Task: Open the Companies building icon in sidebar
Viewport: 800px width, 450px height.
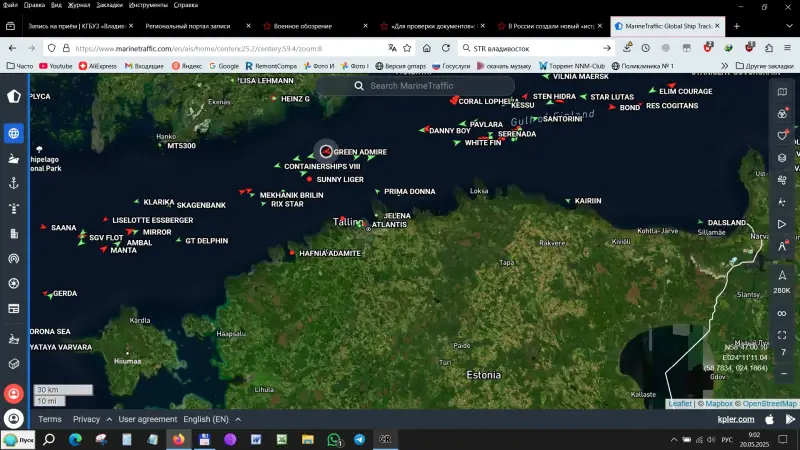Action: coord(14,234)
